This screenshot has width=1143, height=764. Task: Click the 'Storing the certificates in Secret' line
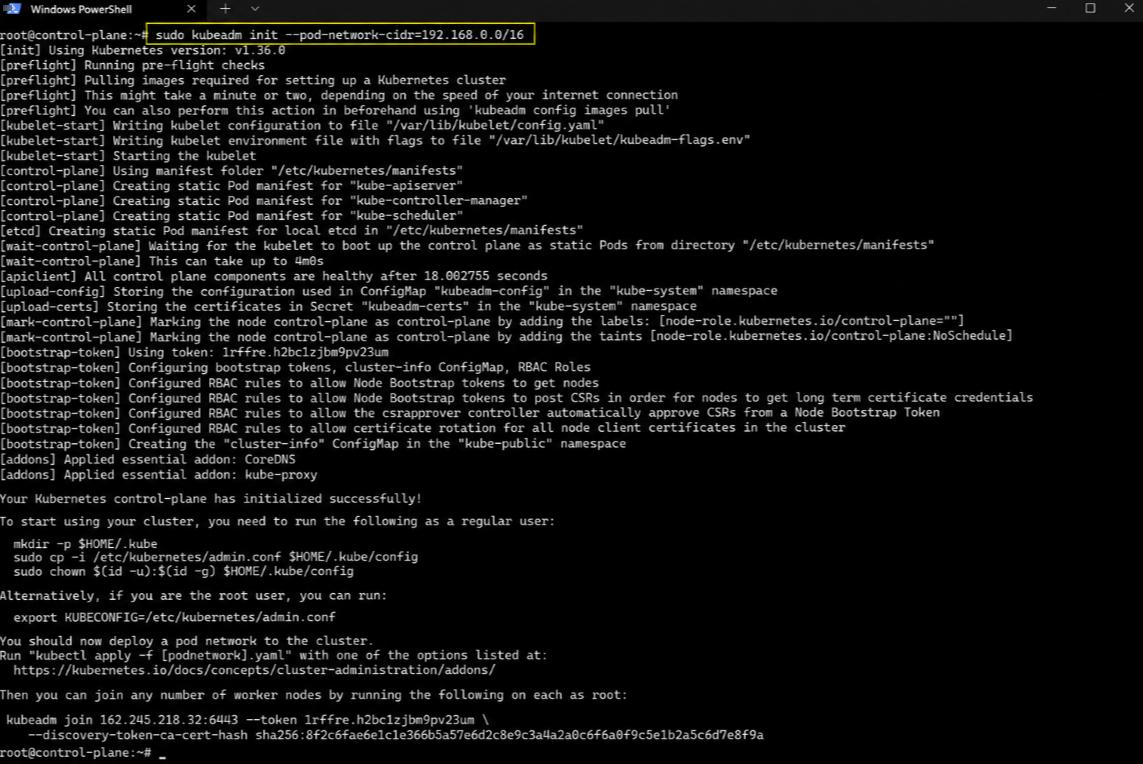pyautogui.click(x=348, y=307)
